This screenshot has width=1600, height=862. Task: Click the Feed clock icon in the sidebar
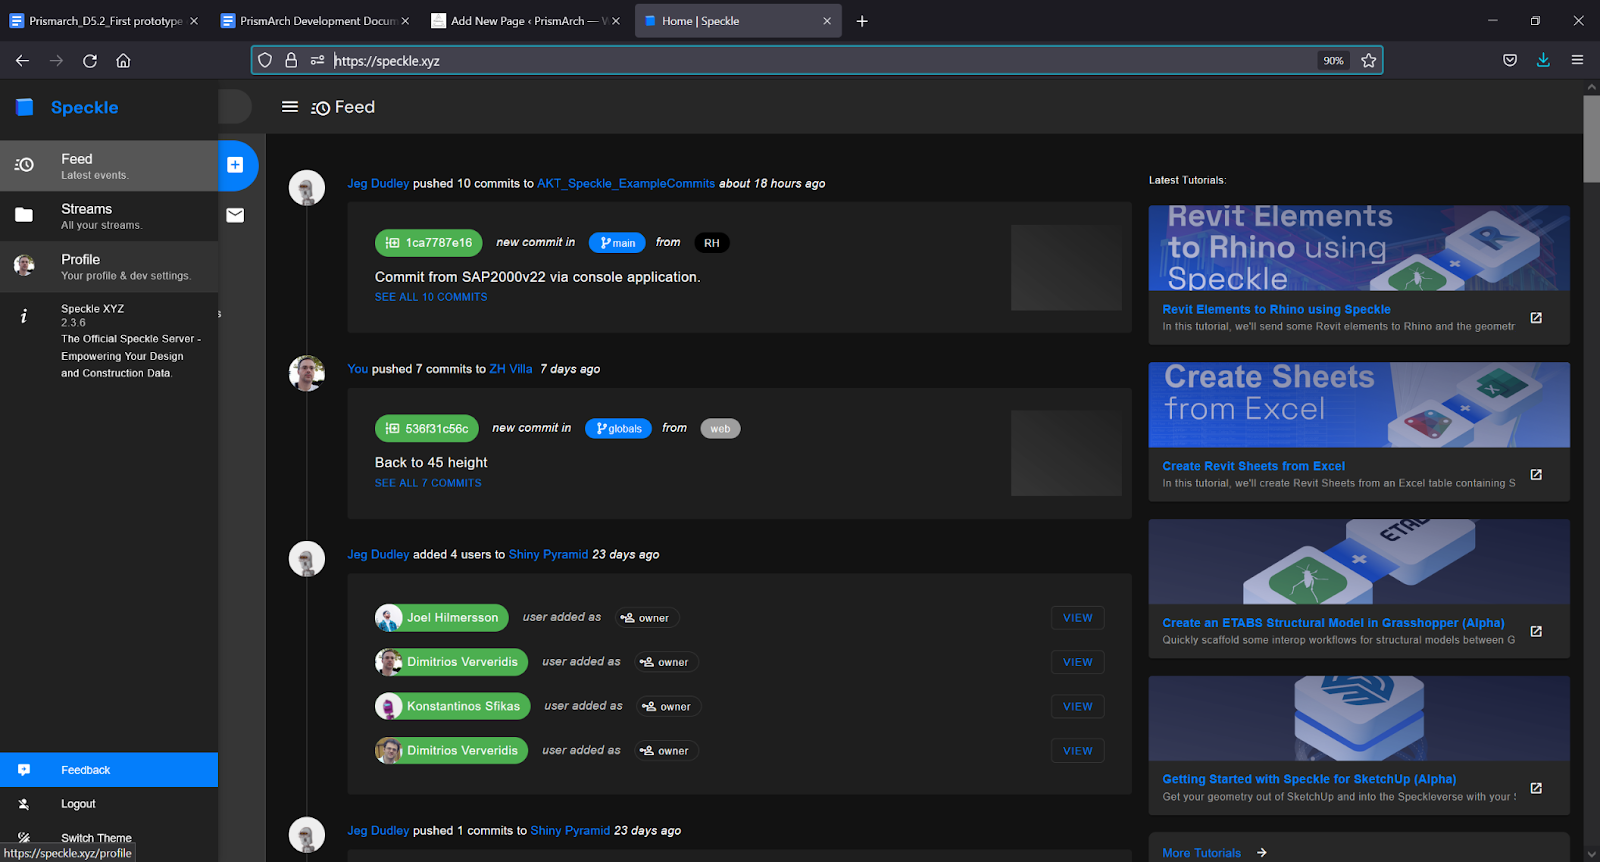pyautogui.click(x=24, y=165)
